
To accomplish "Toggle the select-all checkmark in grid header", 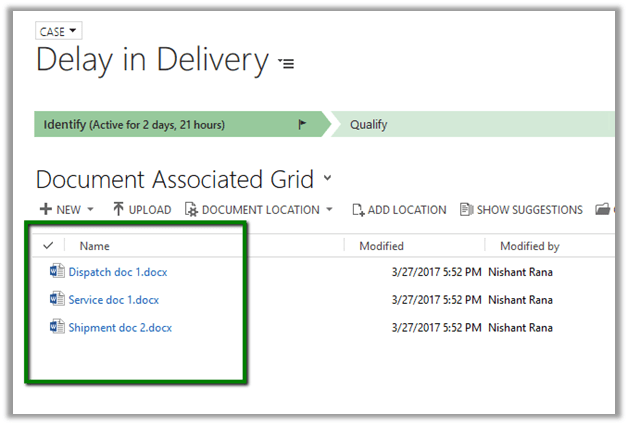I will (x=48, y=246).
